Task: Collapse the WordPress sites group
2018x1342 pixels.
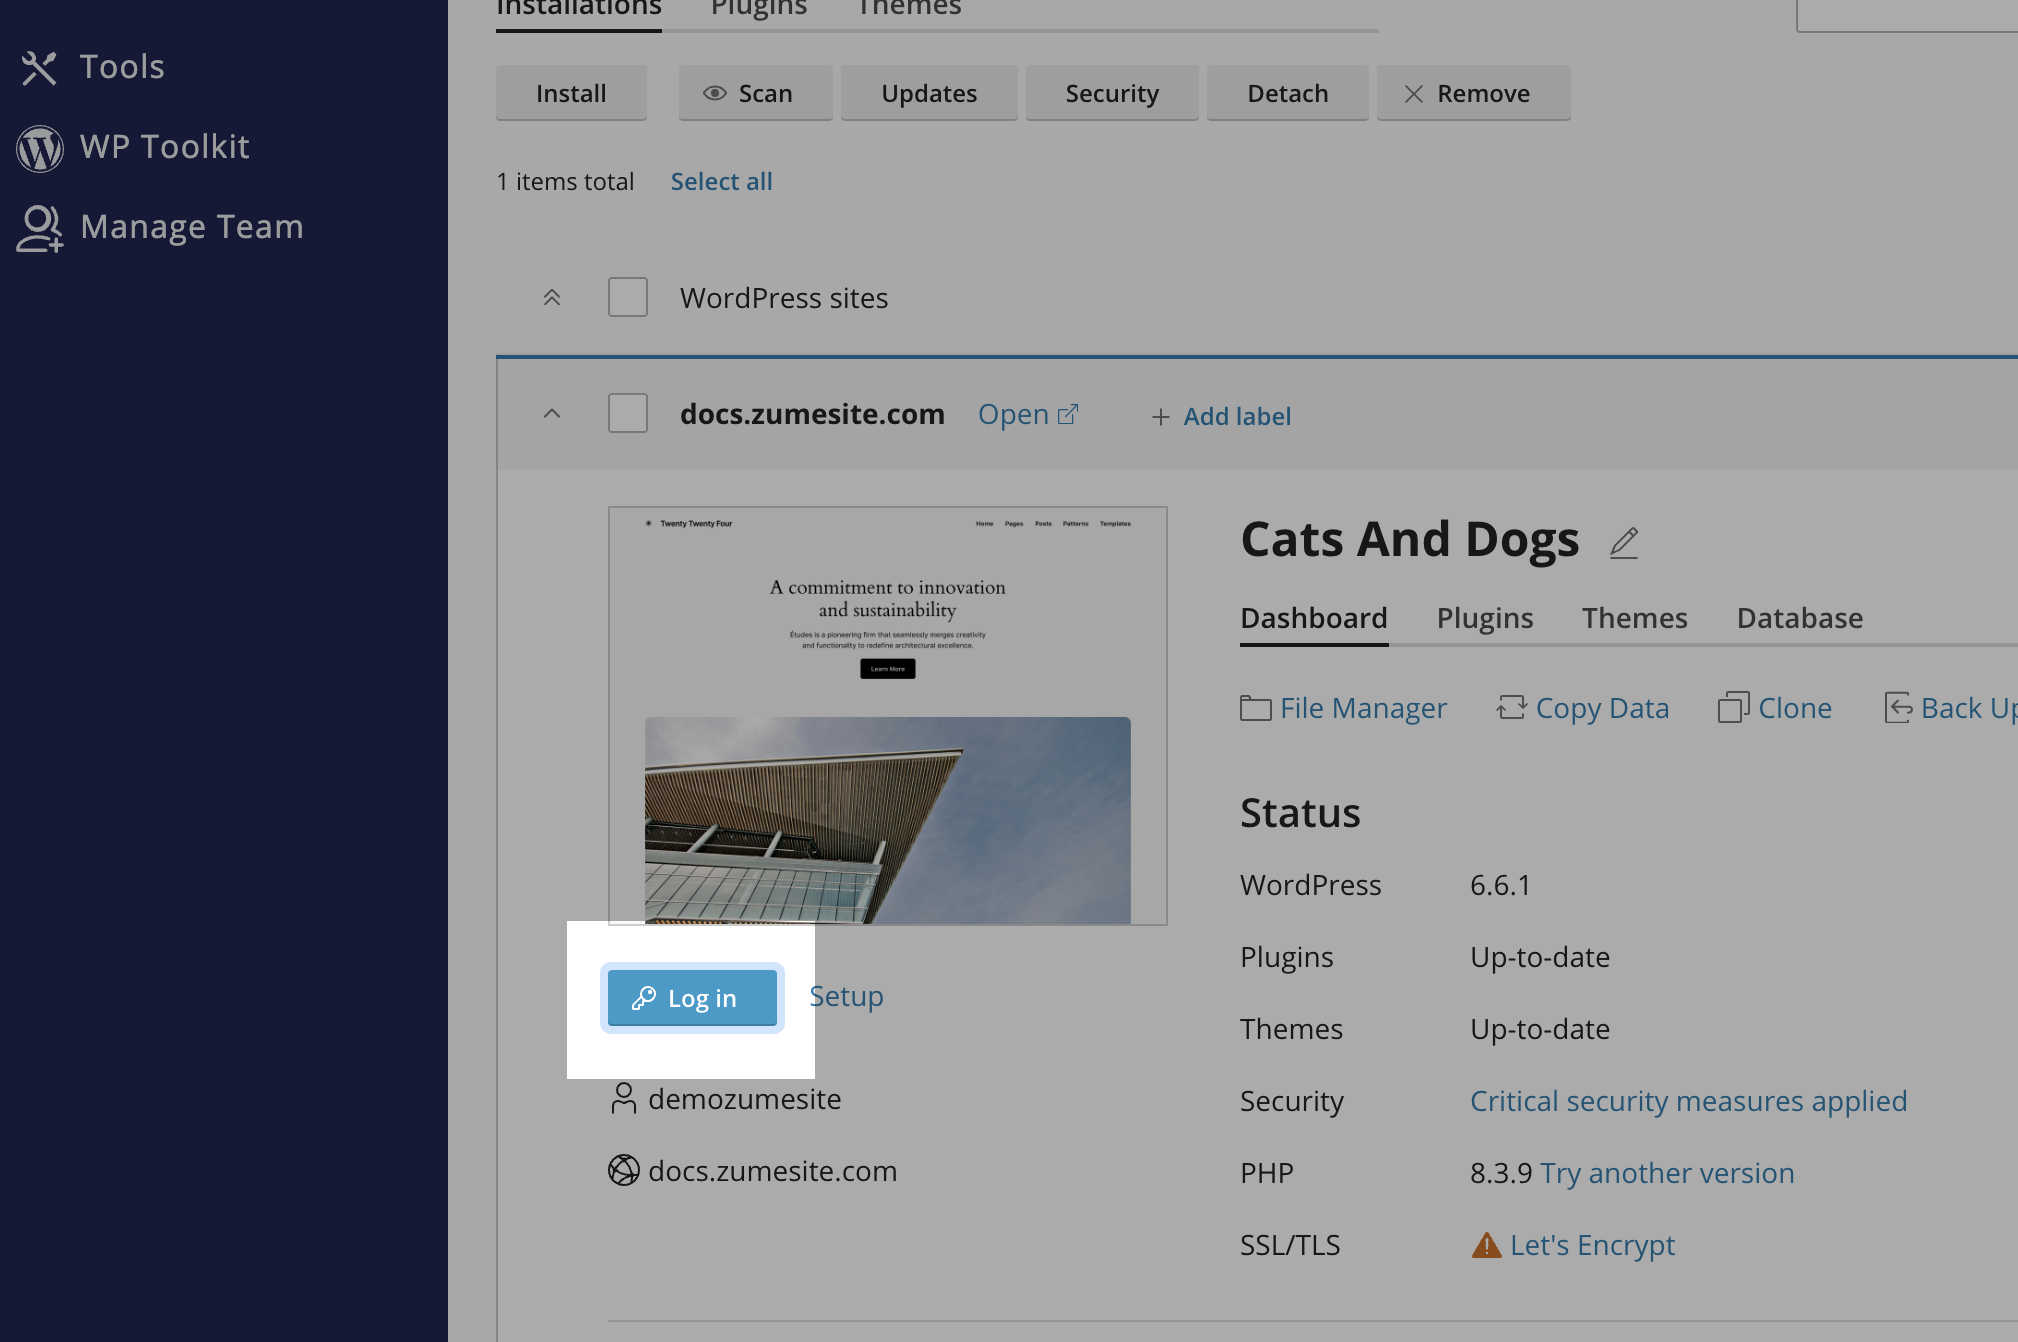Action: (x=552, y=297)
